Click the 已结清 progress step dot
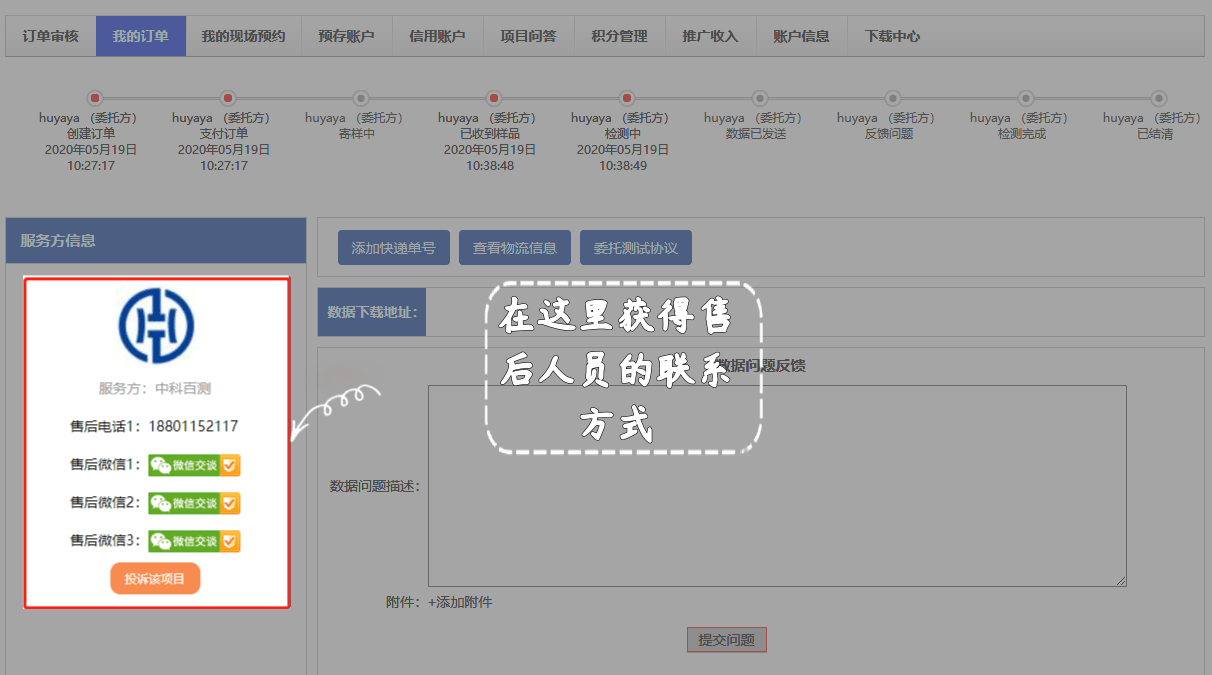1212x675 pixels. pos(1158,98)
